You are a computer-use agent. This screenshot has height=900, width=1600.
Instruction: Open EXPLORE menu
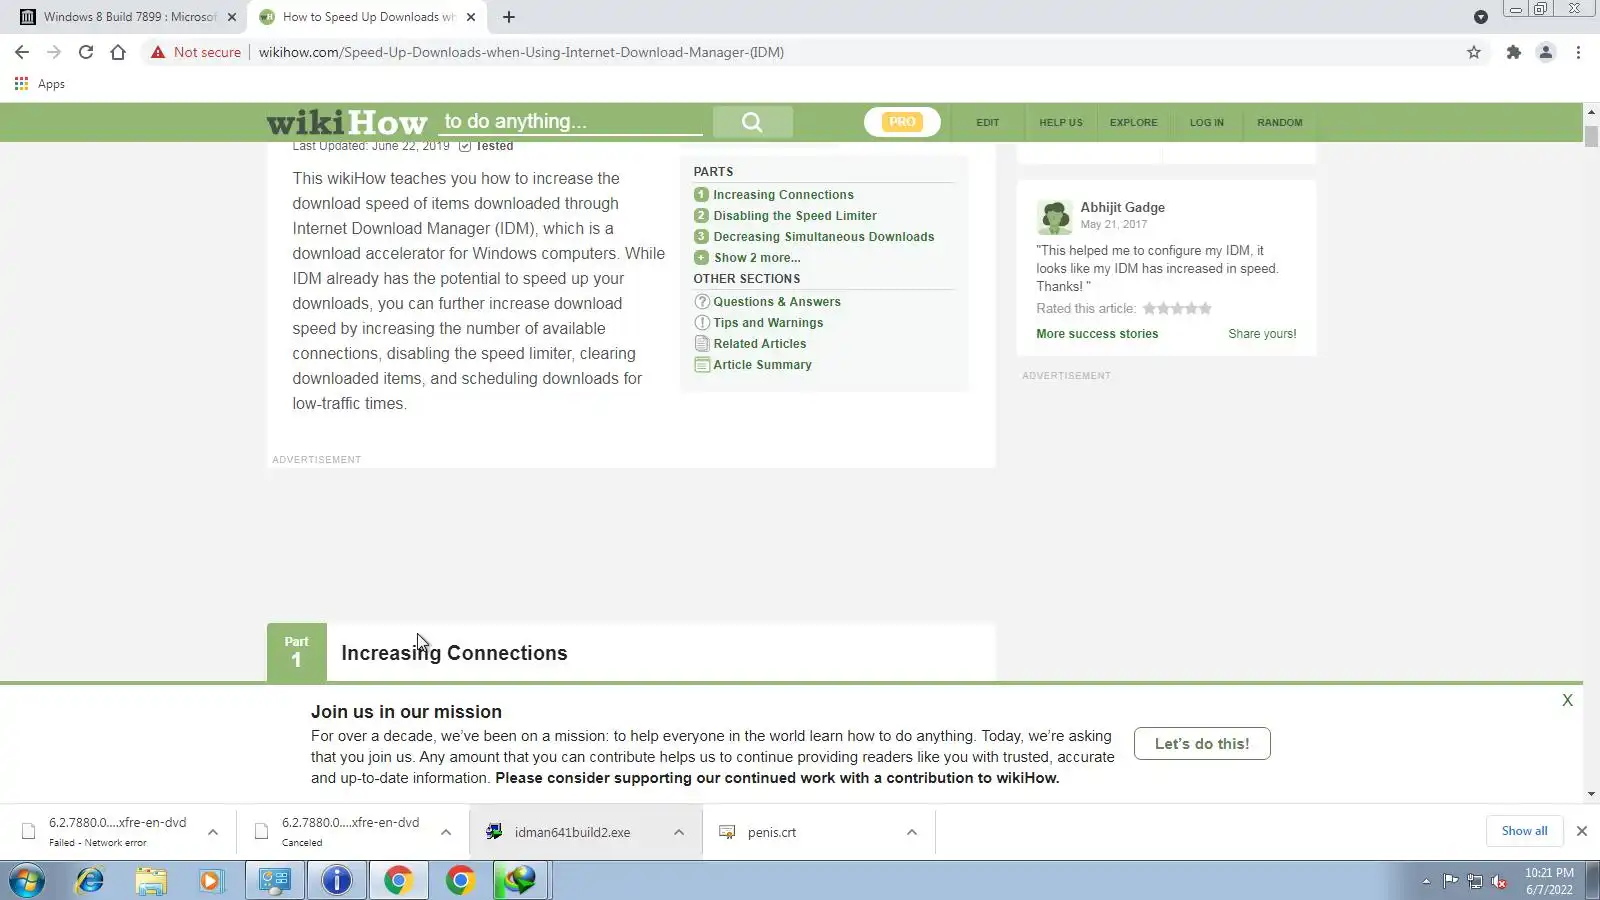[1134, 122]
